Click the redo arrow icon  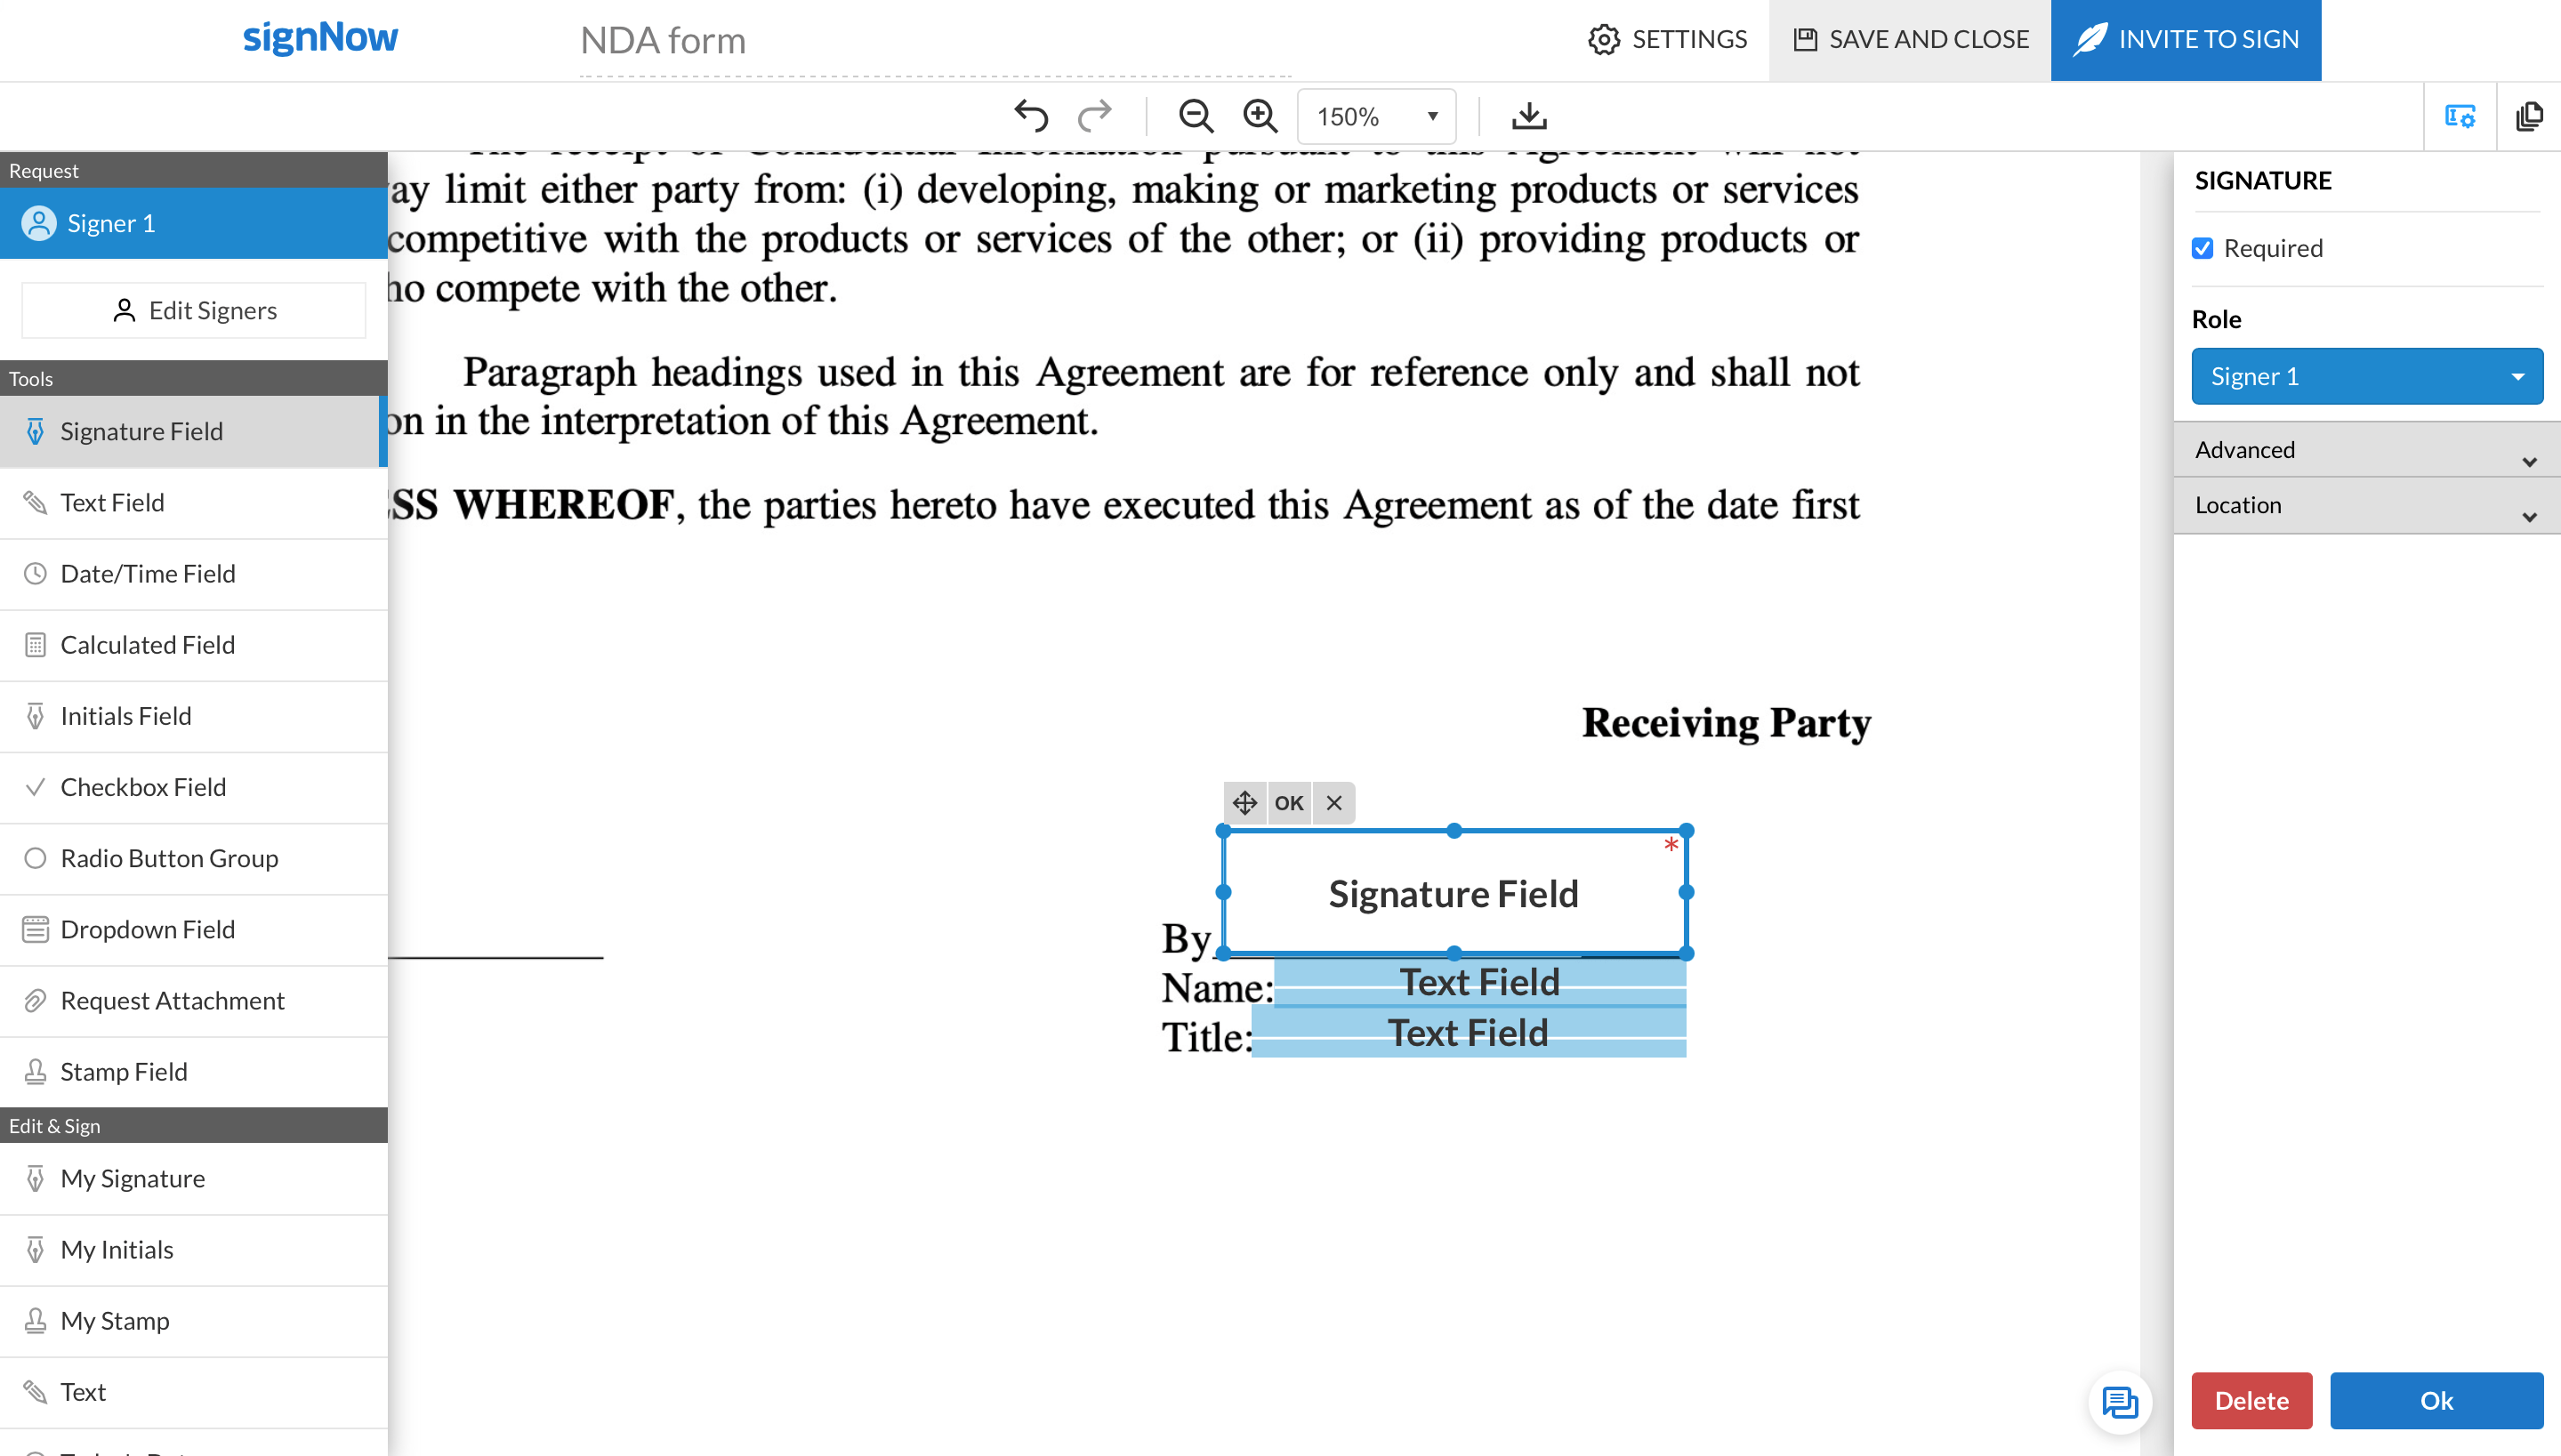click(1094, 116)
